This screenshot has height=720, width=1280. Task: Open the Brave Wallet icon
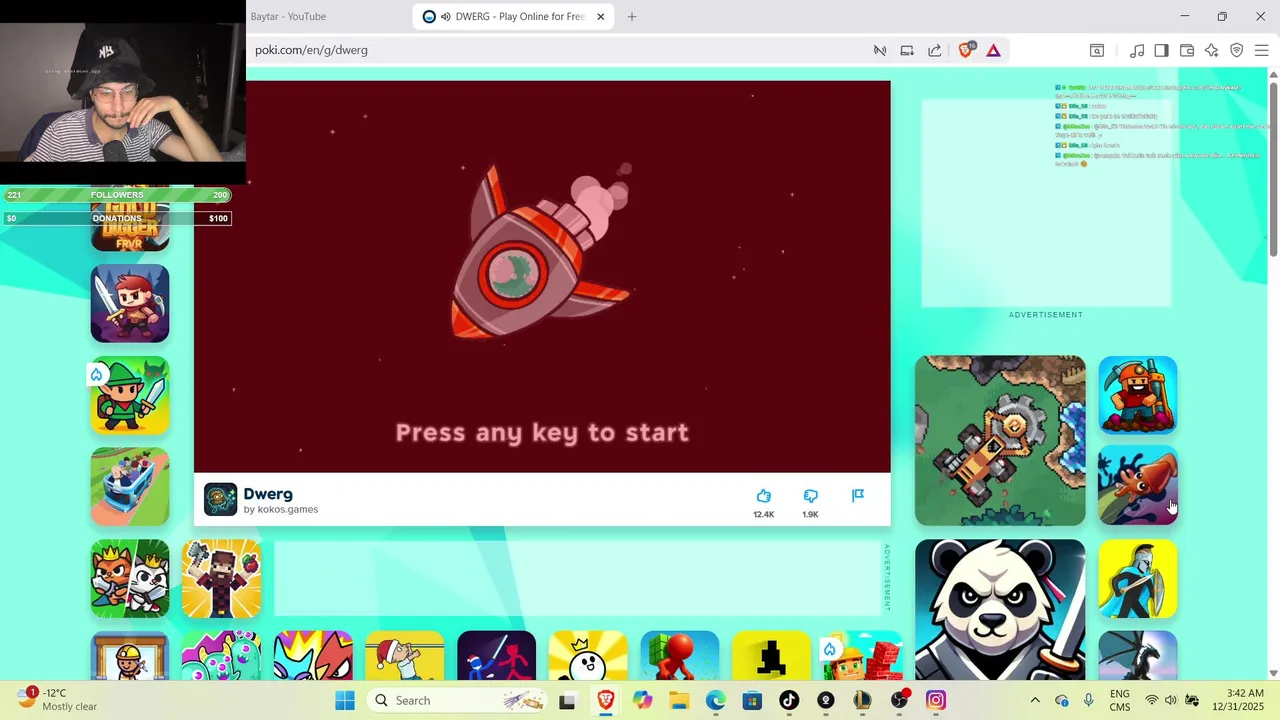click(1187, 50)
